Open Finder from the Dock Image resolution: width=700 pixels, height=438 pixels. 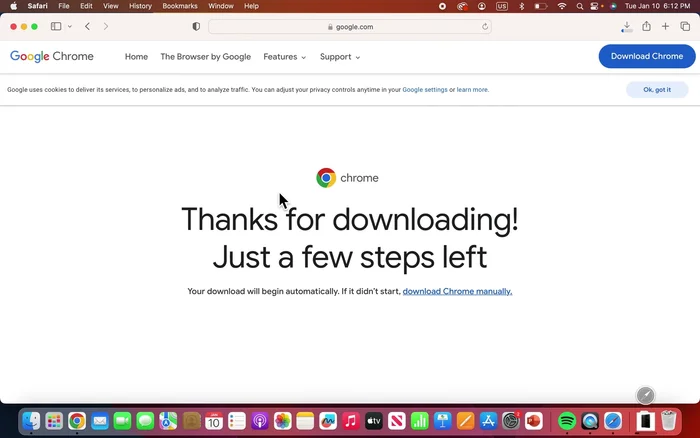pos(31,421)
